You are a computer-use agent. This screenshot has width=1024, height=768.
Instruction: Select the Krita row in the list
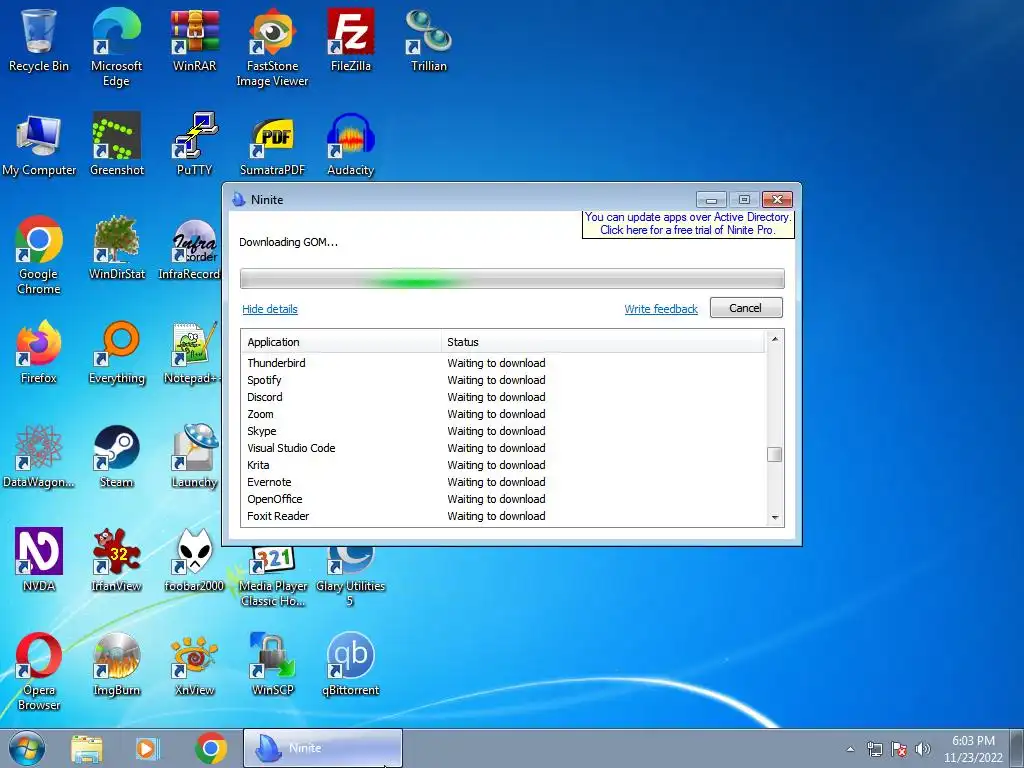click(x=504, y=464)
